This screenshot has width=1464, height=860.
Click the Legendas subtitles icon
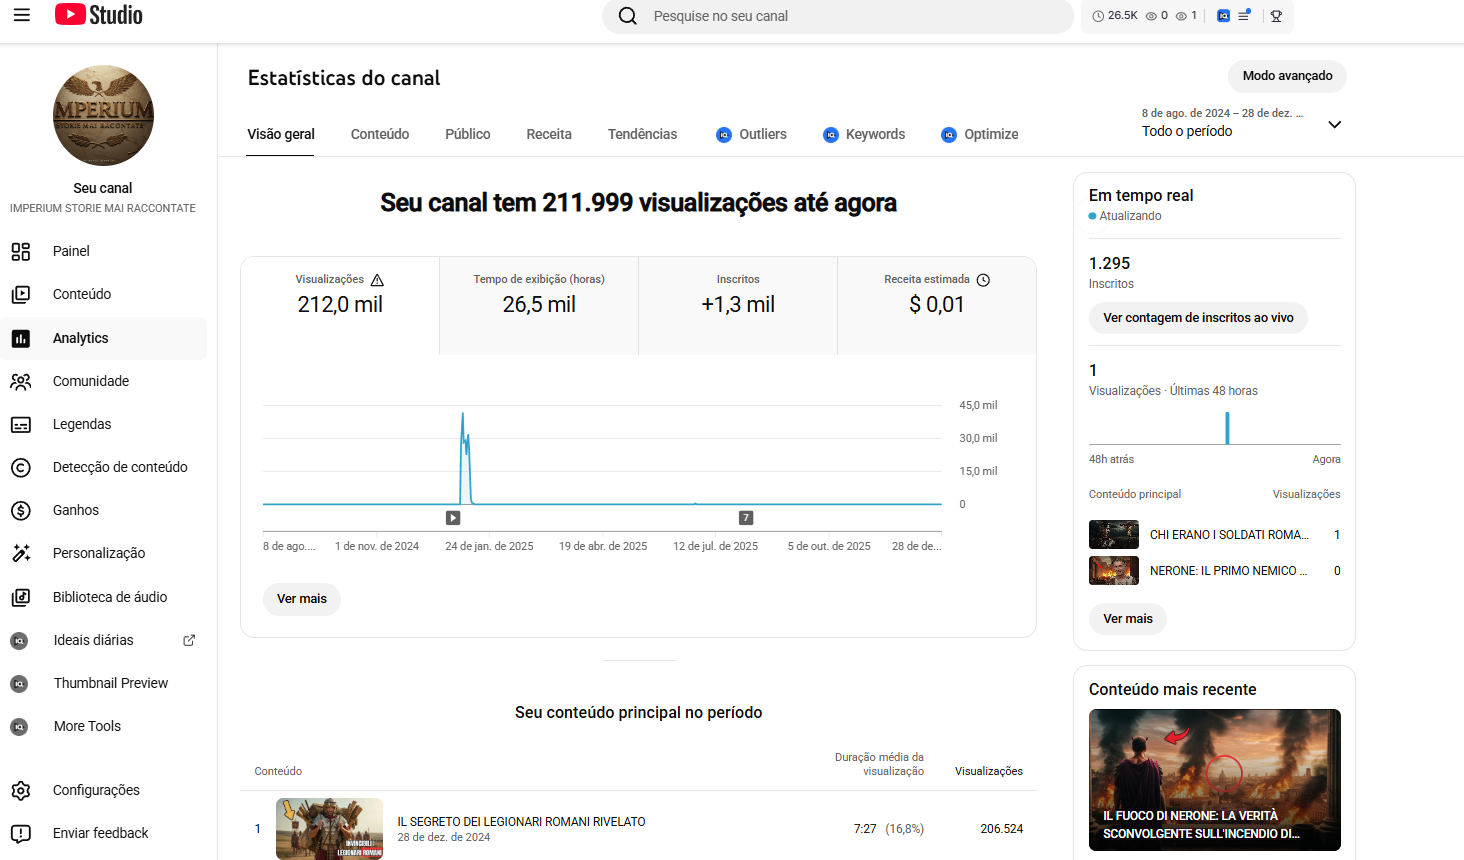(21, 424)
